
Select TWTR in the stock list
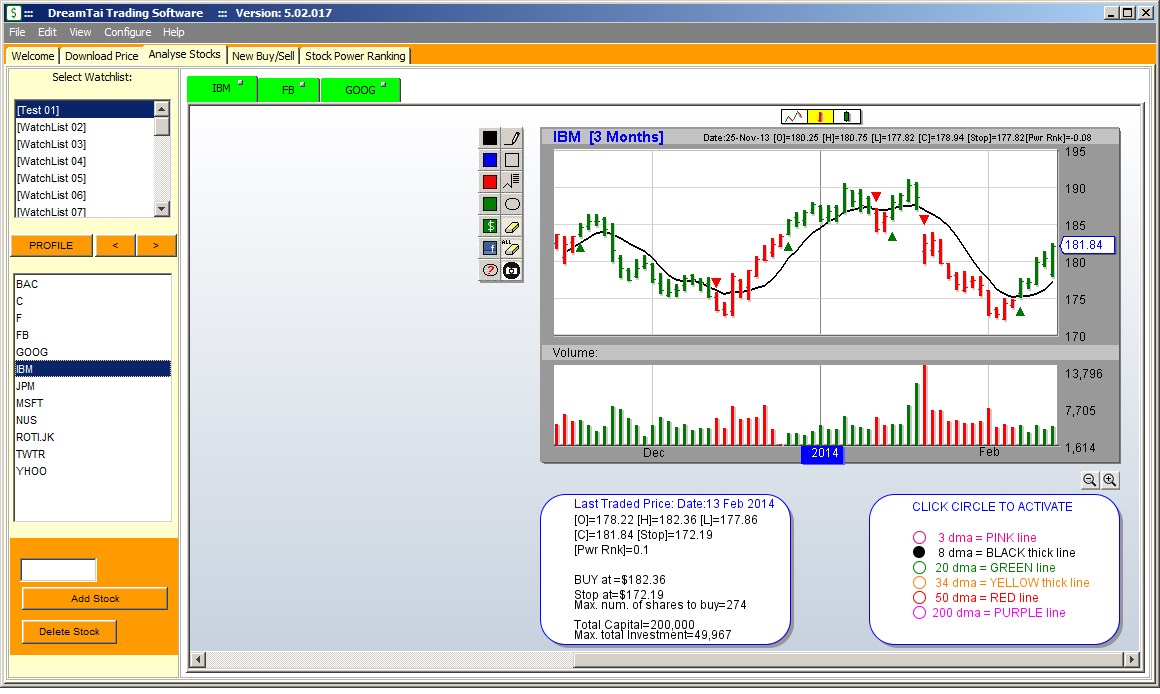[92, 454]
